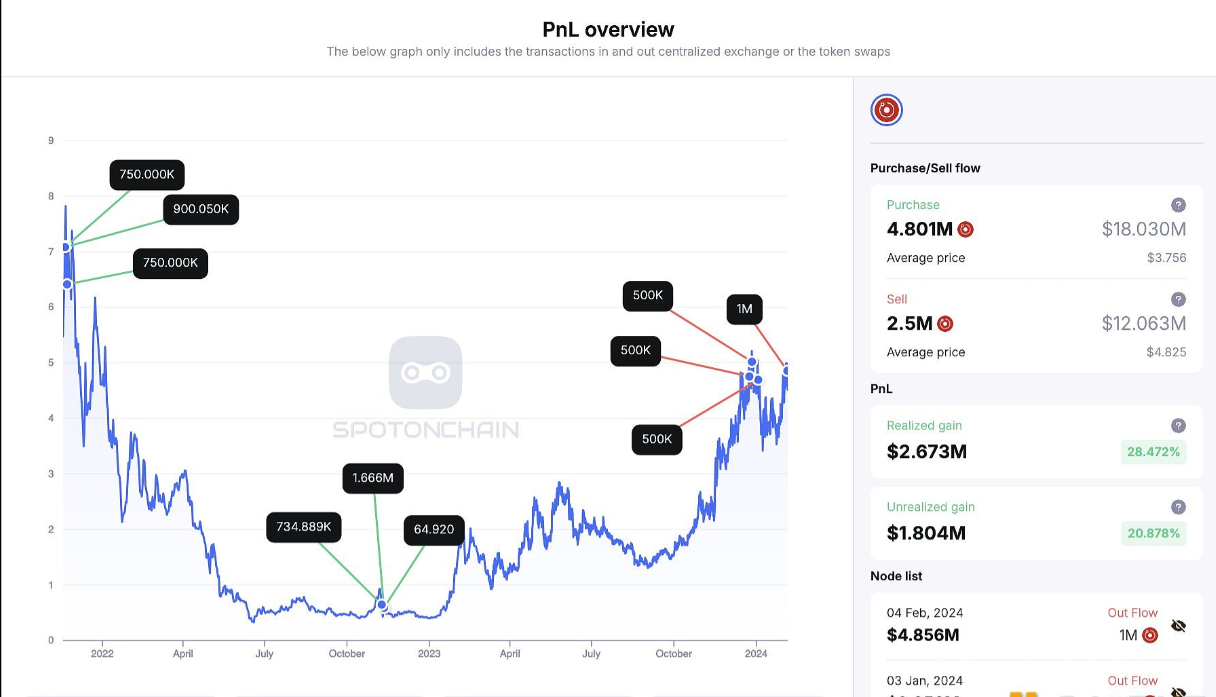Click the token icon next to 1M Out Flow
The width and height of the screenshot is (1216, 697).
click(1150, 635)
